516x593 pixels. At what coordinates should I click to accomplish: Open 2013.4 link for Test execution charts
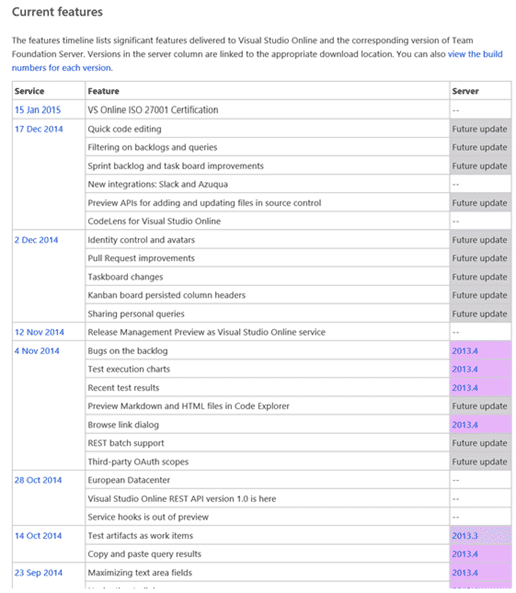465,369
